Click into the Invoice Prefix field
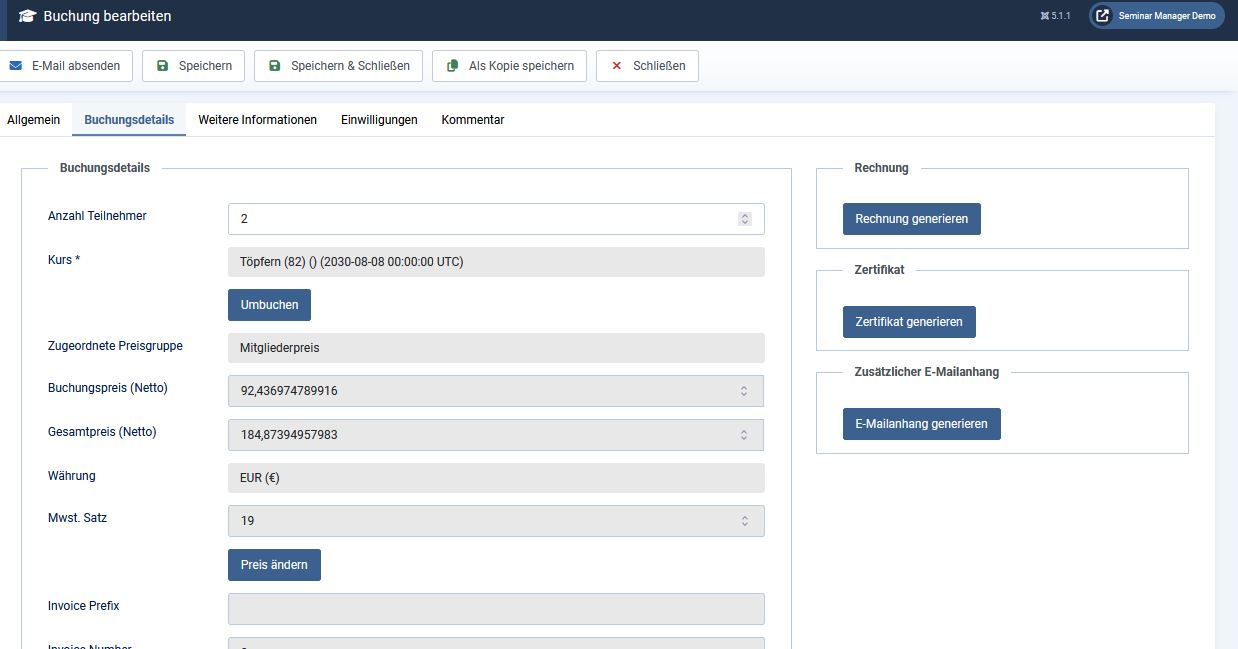The width and height of the screenshot is (1238, 649). 496,609
